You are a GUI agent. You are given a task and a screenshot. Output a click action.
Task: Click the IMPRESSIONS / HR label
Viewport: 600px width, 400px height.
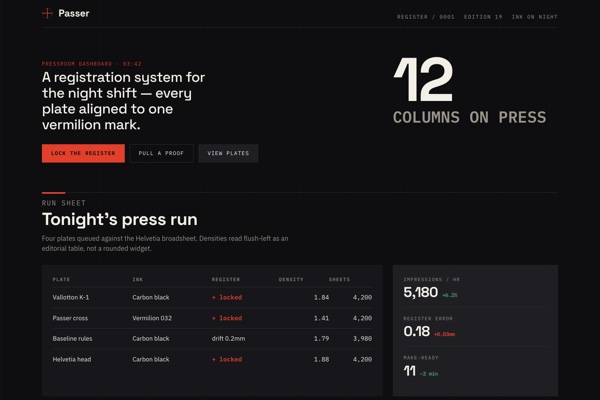(432, 279)
